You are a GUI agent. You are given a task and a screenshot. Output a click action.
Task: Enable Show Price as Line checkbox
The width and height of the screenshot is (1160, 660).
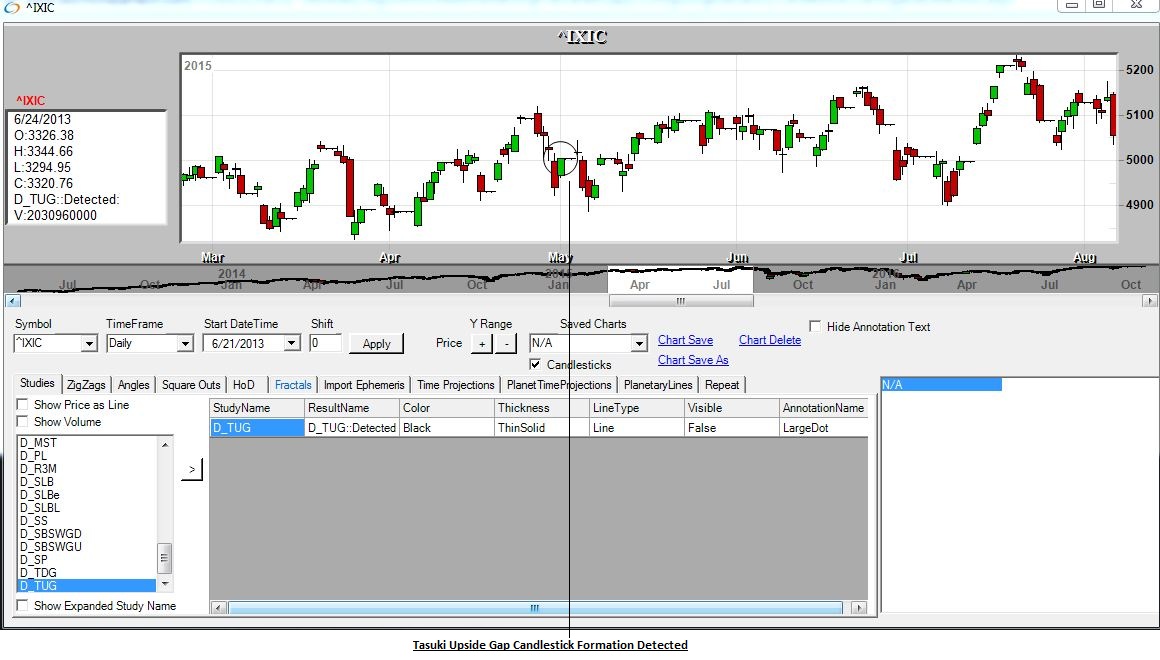pos(23,405)
